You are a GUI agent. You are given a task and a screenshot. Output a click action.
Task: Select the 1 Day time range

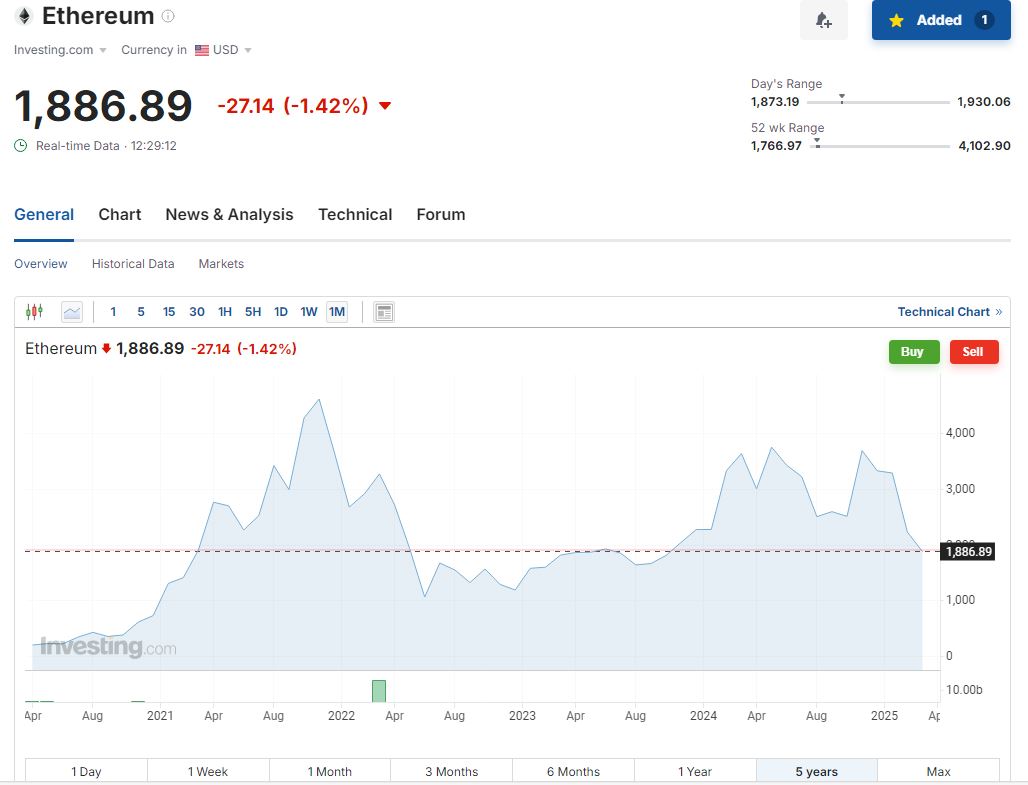pos(86,771)
